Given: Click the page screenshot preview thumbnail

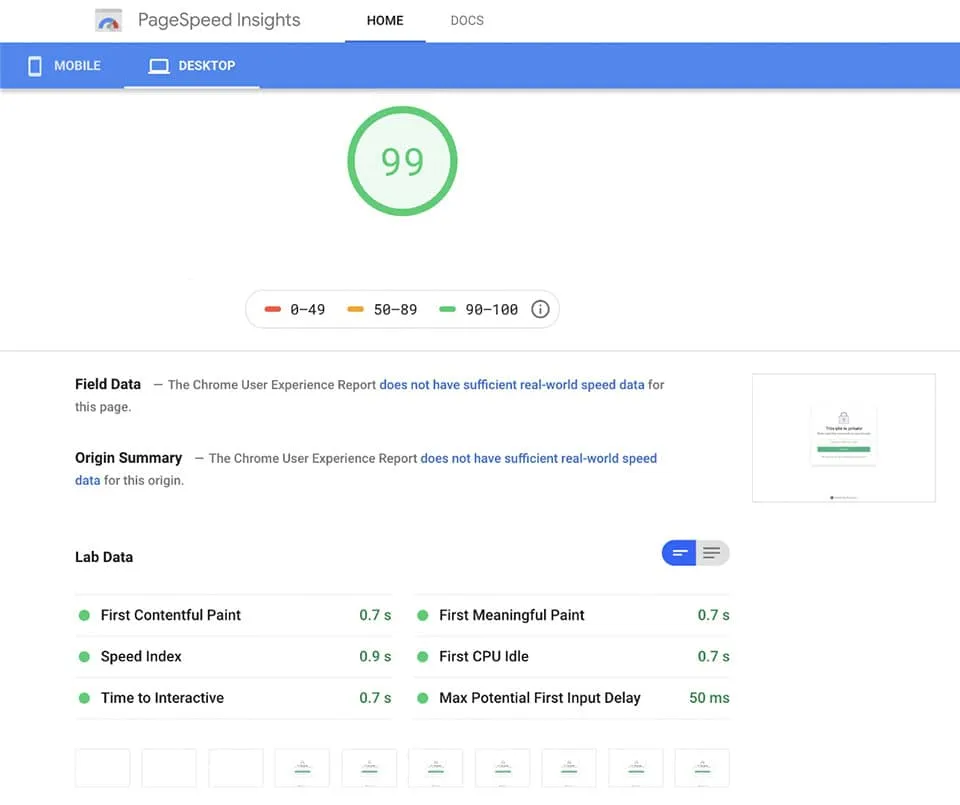Looking at the screenshot, I should pos(843,438).
